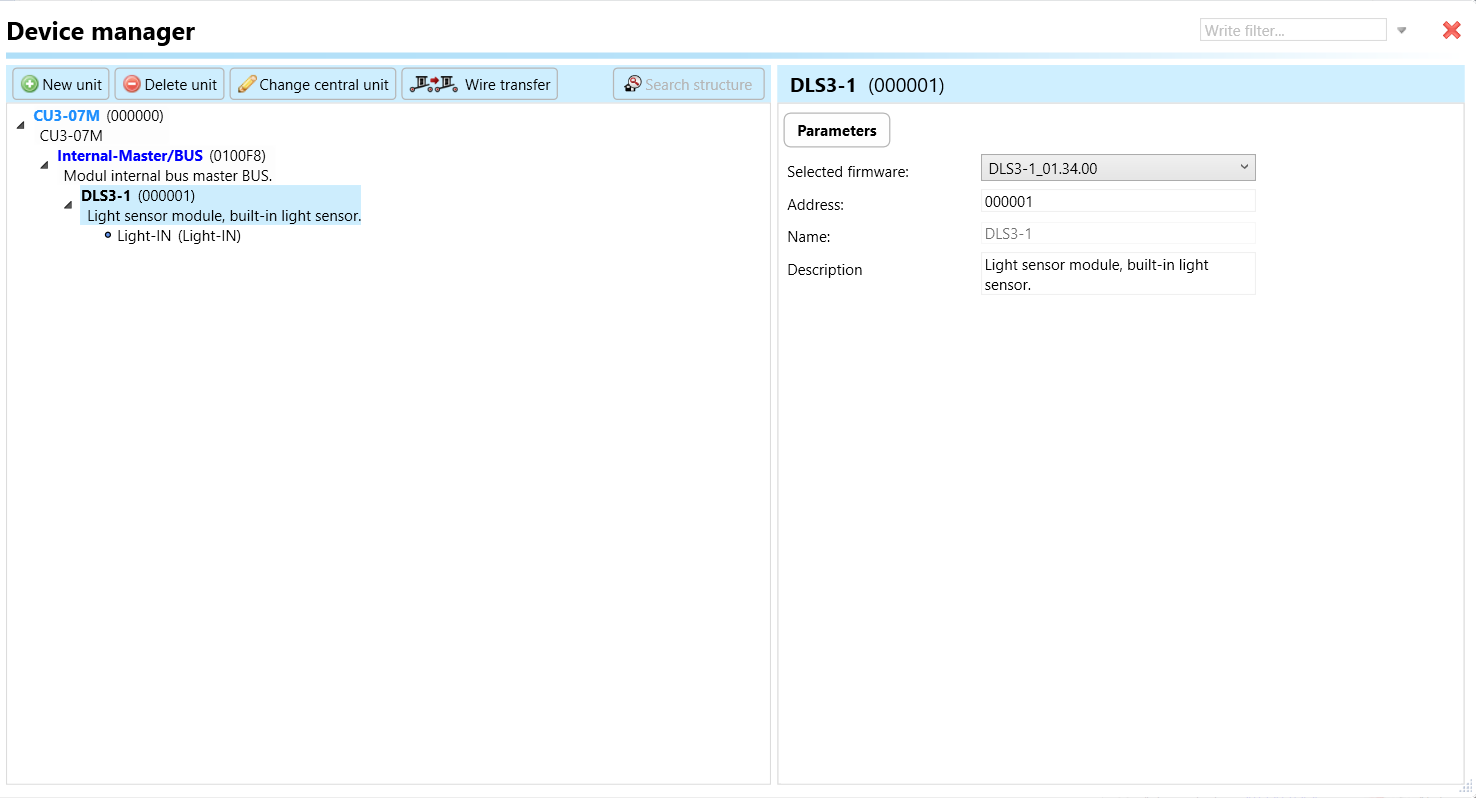Open the filter dropdown arrow
Screen dimensions: 1476x798
point(1402,31)
